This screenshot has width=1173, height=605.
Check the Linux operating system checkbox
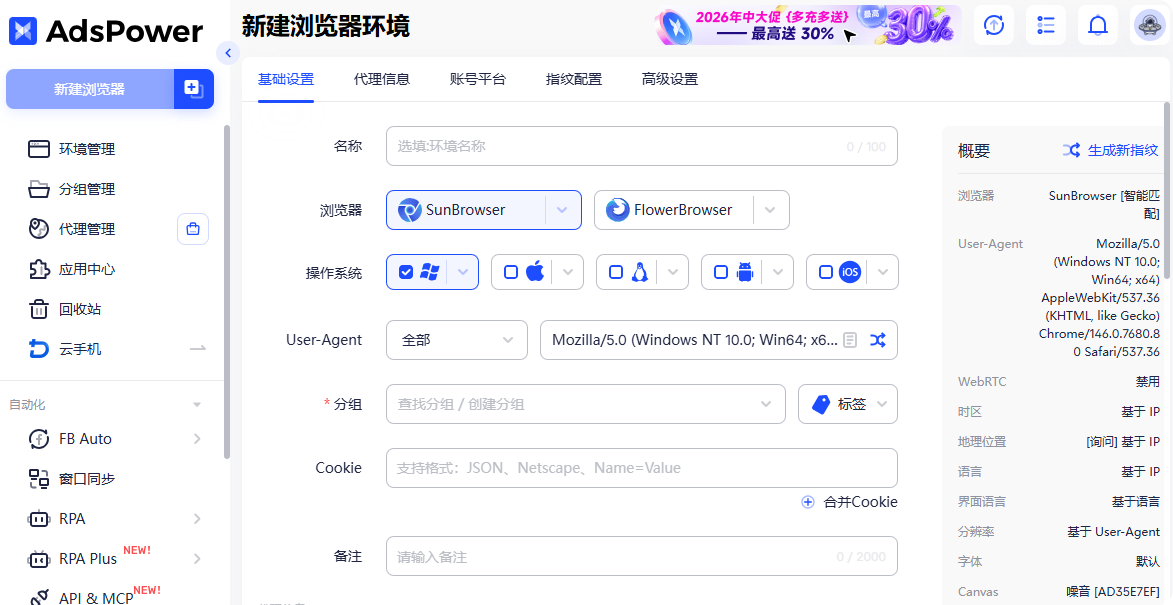click(616, 272)
